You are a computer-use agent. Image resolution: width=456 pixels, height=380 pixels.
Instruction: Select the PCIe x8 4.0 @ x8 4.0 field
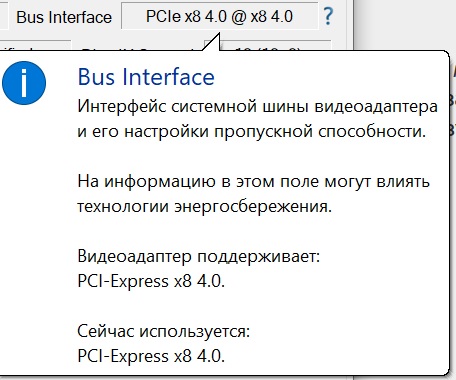(220, 16)
